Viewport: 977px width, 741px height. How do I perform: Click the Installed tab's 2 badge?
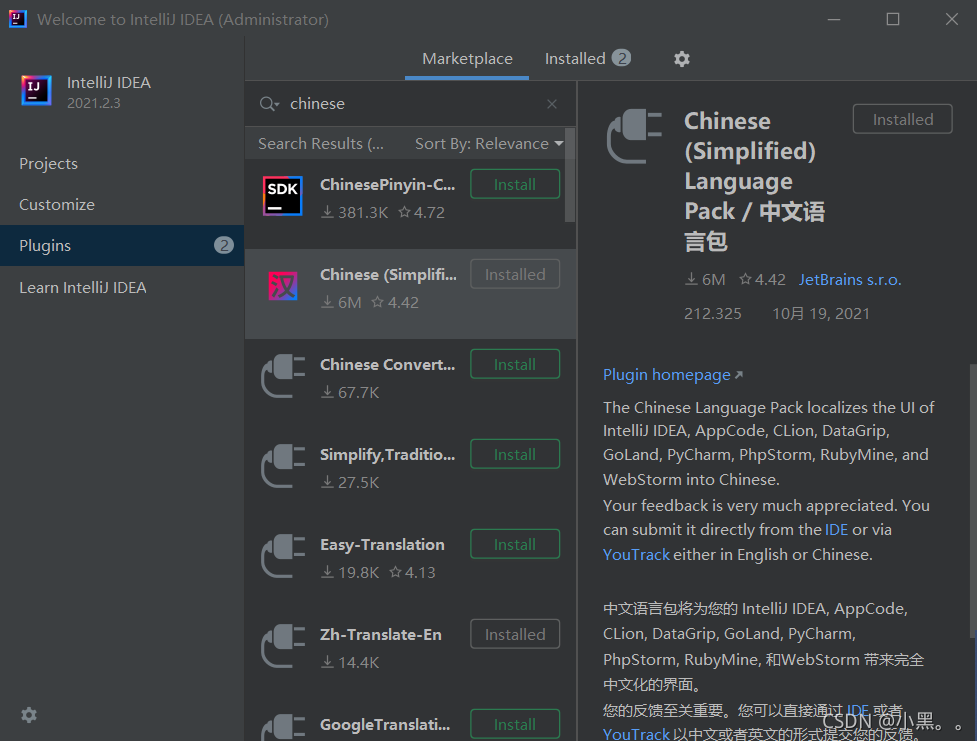(x=621, y=58)
